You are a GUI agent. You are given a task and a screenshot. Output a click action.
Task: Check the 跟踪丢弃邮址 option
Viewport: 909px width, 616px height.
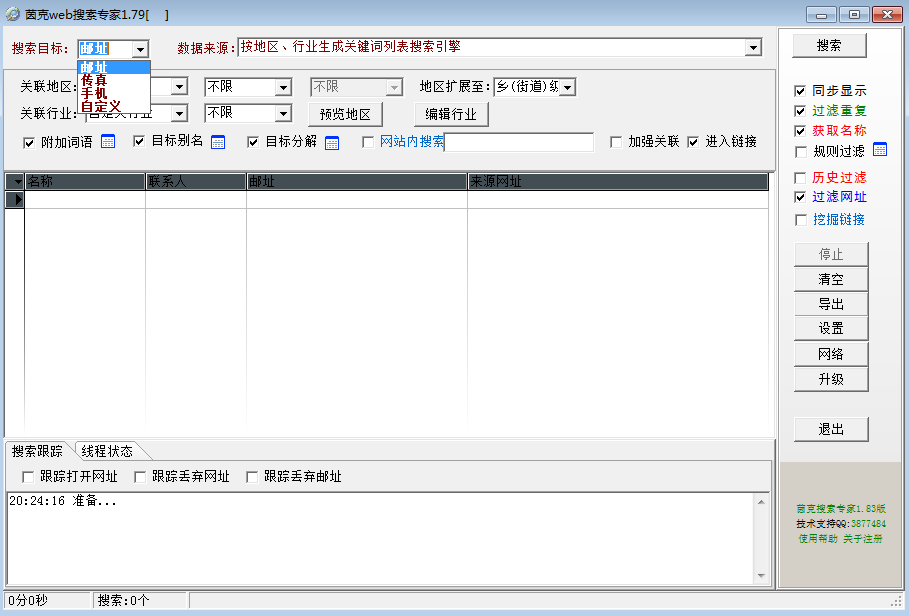pos(252,477)
